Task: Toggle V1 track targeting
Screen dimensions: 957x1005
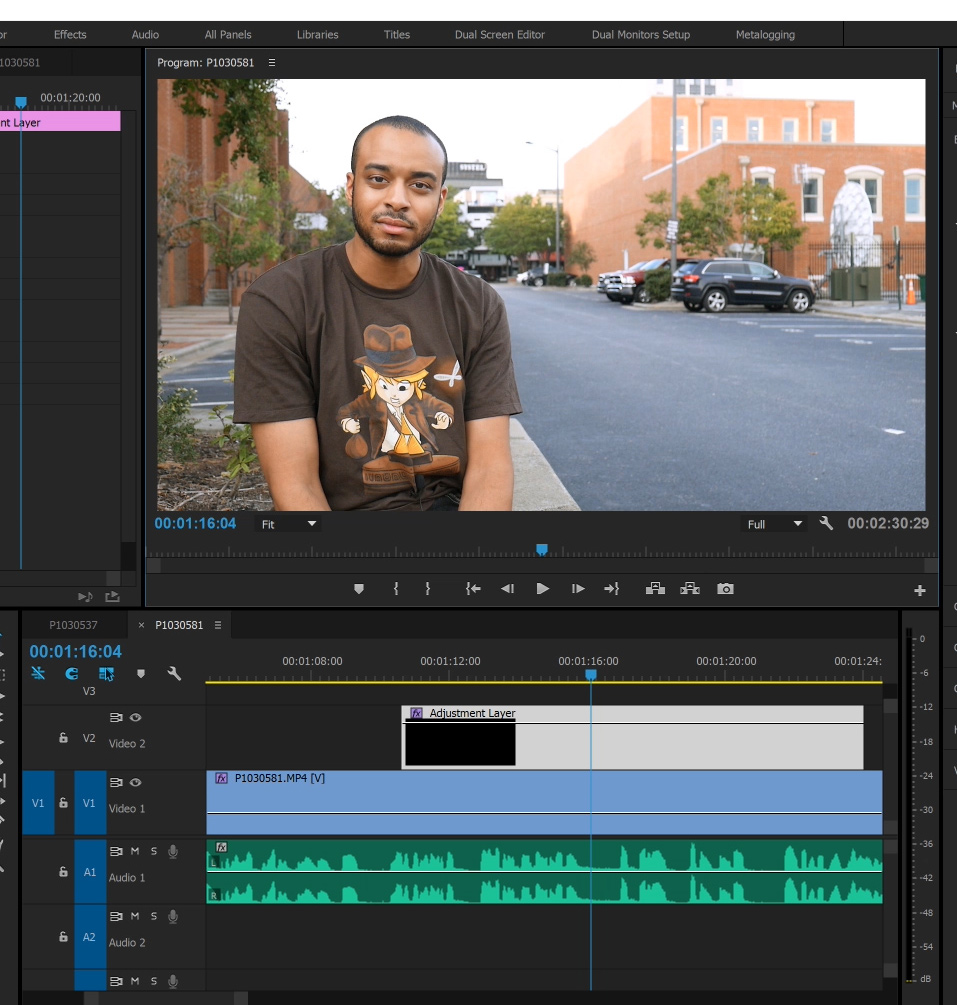Action: pos(89,802)
